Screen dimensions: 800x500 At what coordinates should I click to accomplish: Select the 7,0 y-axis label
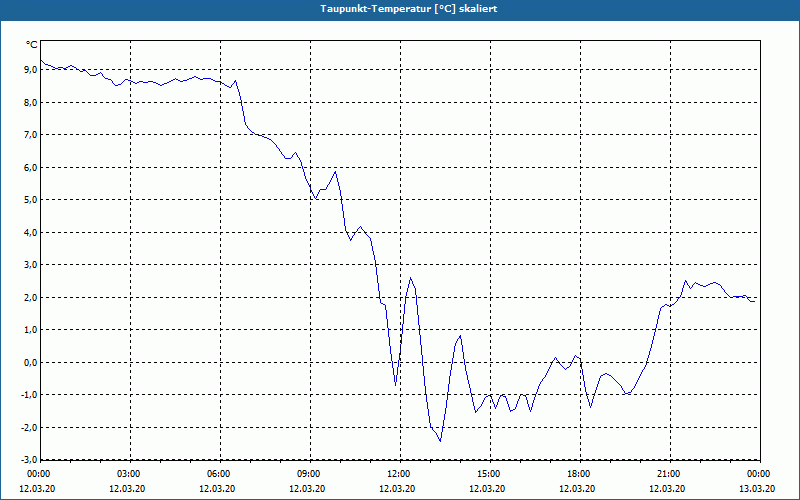click(31, 135)
